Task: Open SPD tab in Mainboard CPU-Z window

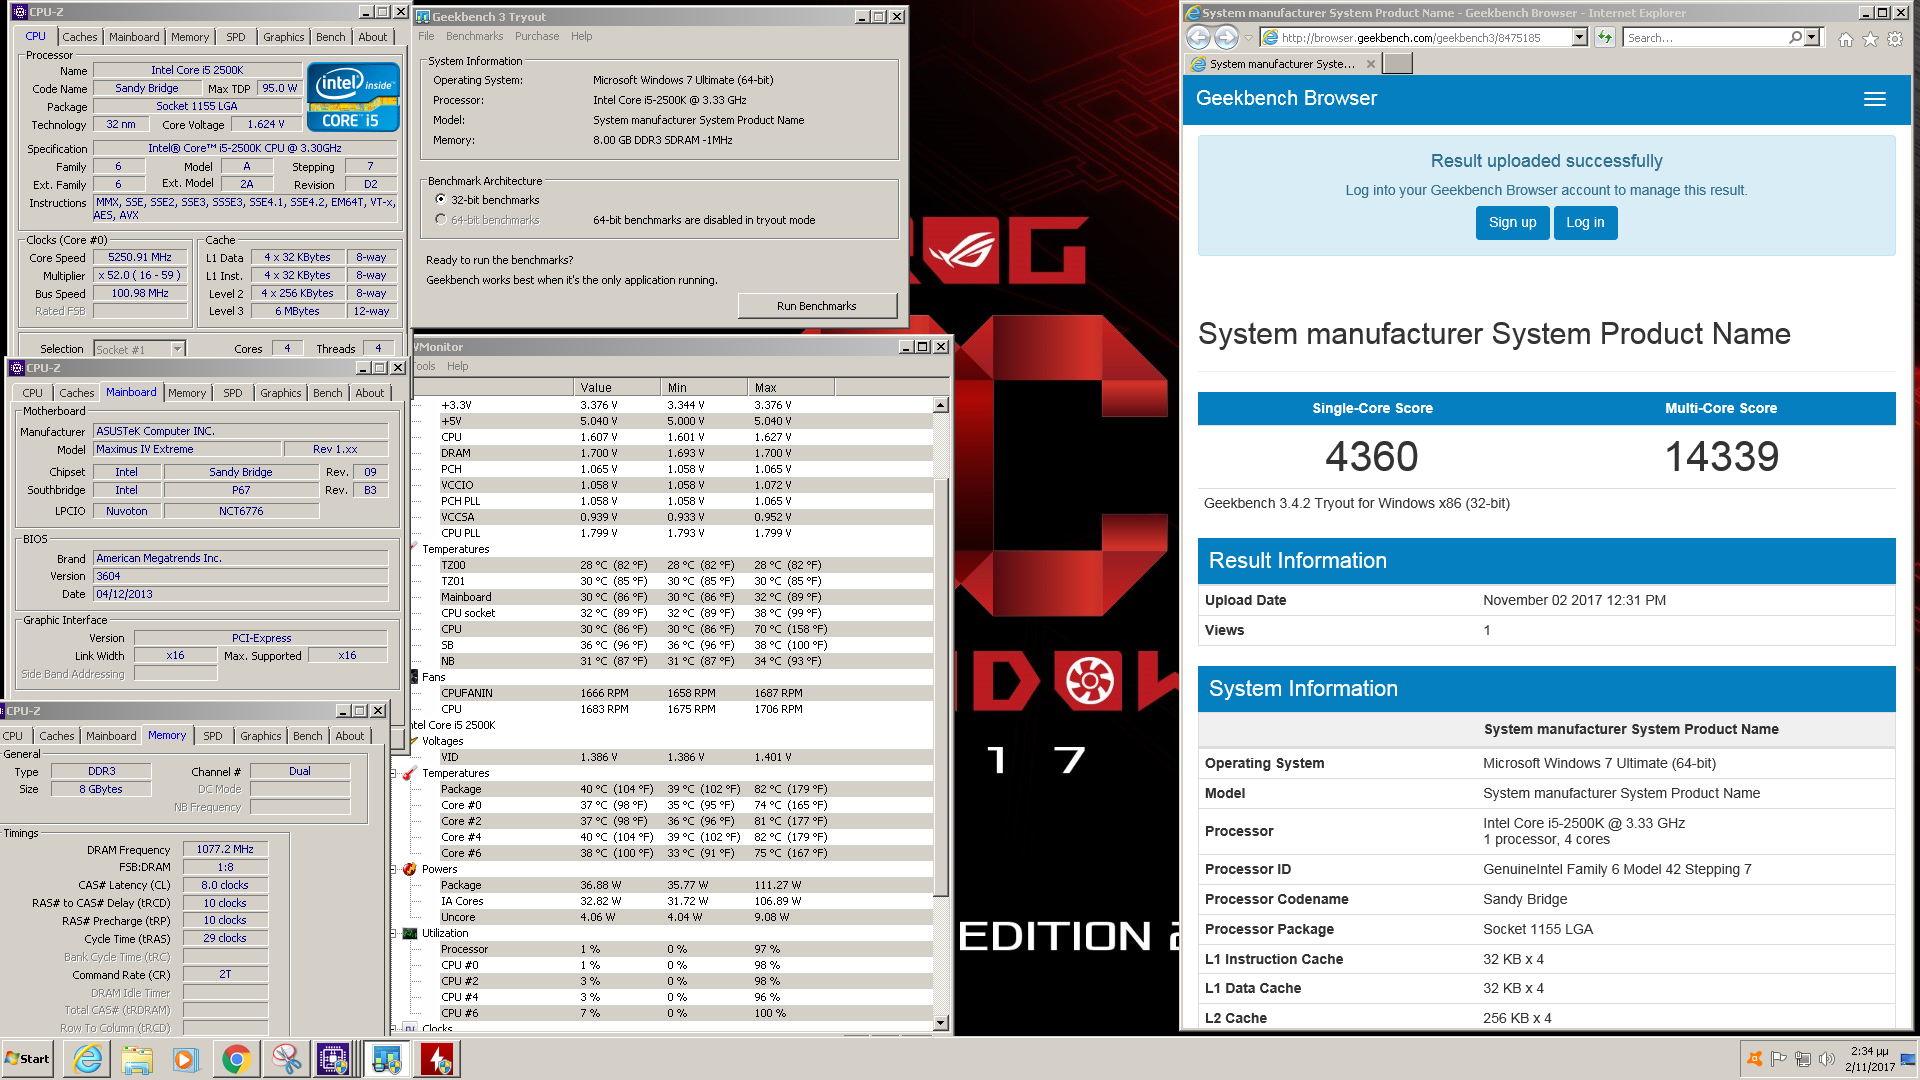Action: [233, 393]
